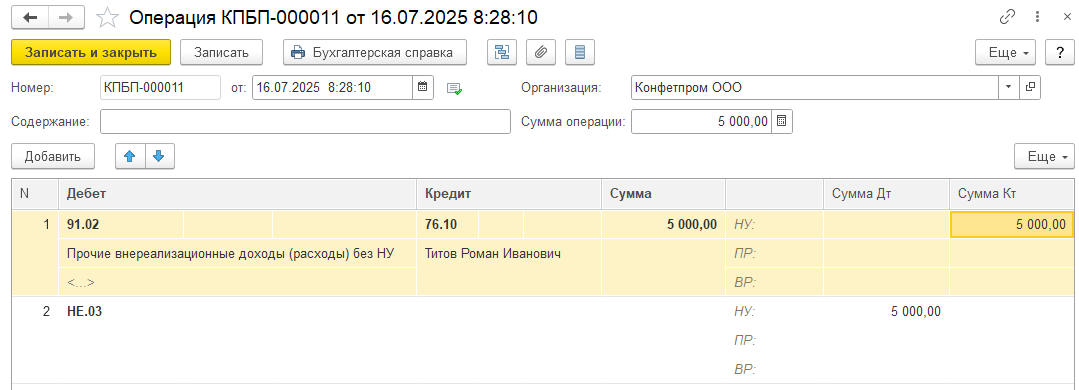Print Бухгалтерская справка
The height and width of the screenshot is (390, 1079).
coord(375,52)
